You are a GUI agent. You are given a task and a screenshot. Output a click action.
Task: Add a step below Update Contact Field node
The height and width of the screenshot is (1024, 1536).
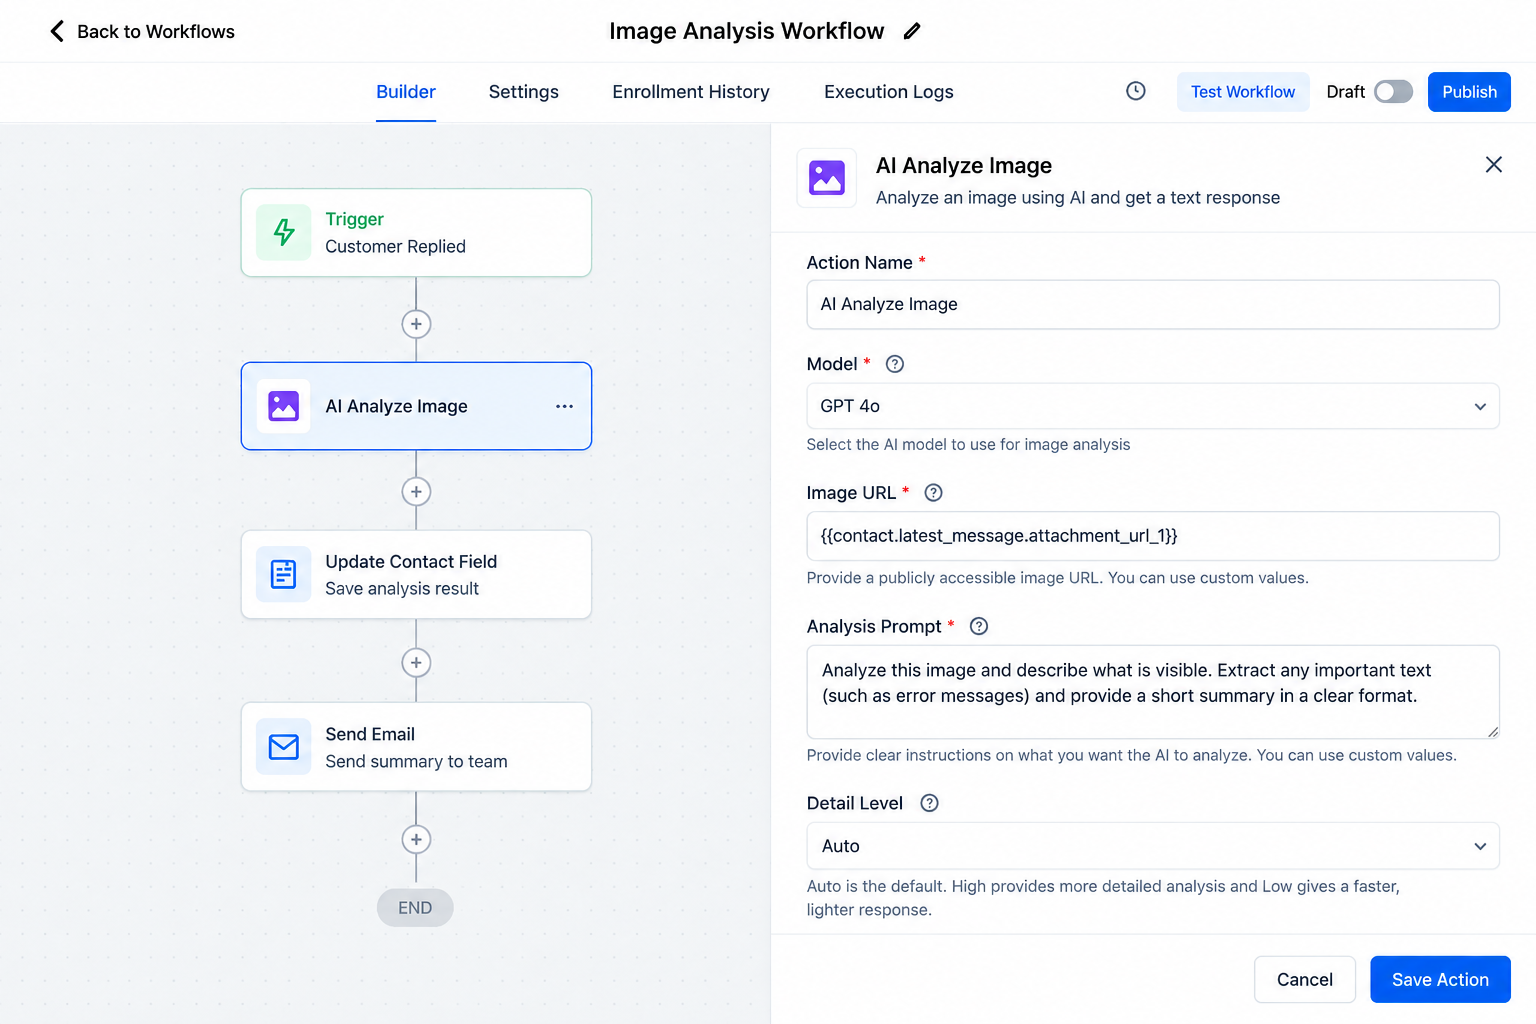[x=416, y=663]
